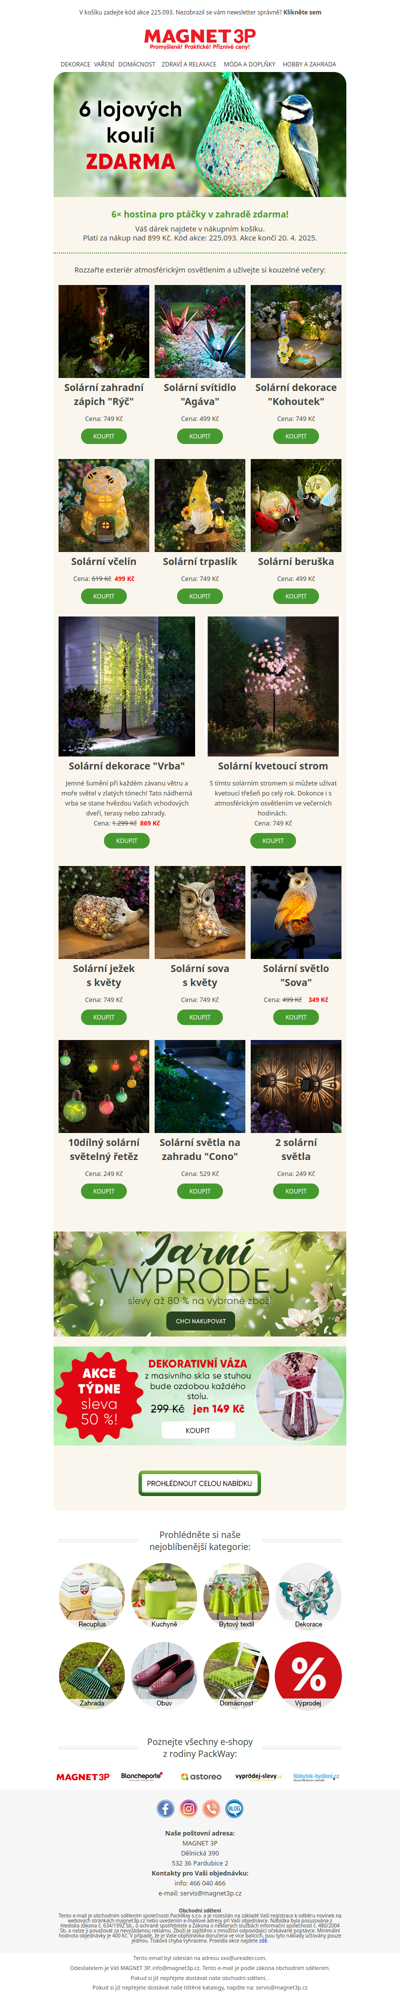Open the Instagram social icon

coord(188,1808)
